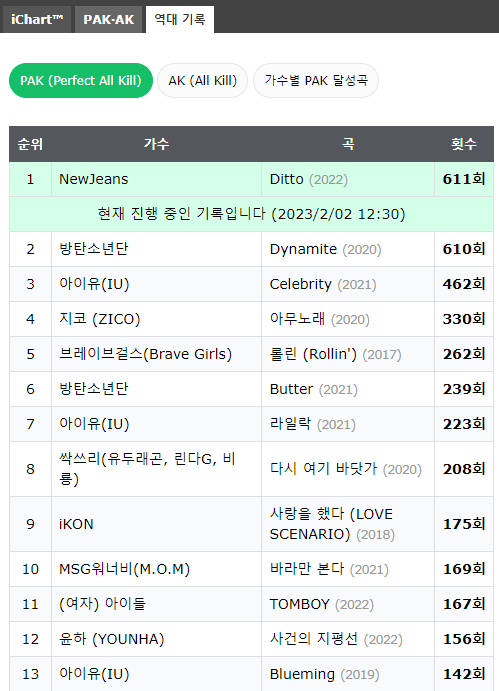
Task: Select the 라일락 (2021) song cell
Action: click(348, 424)
